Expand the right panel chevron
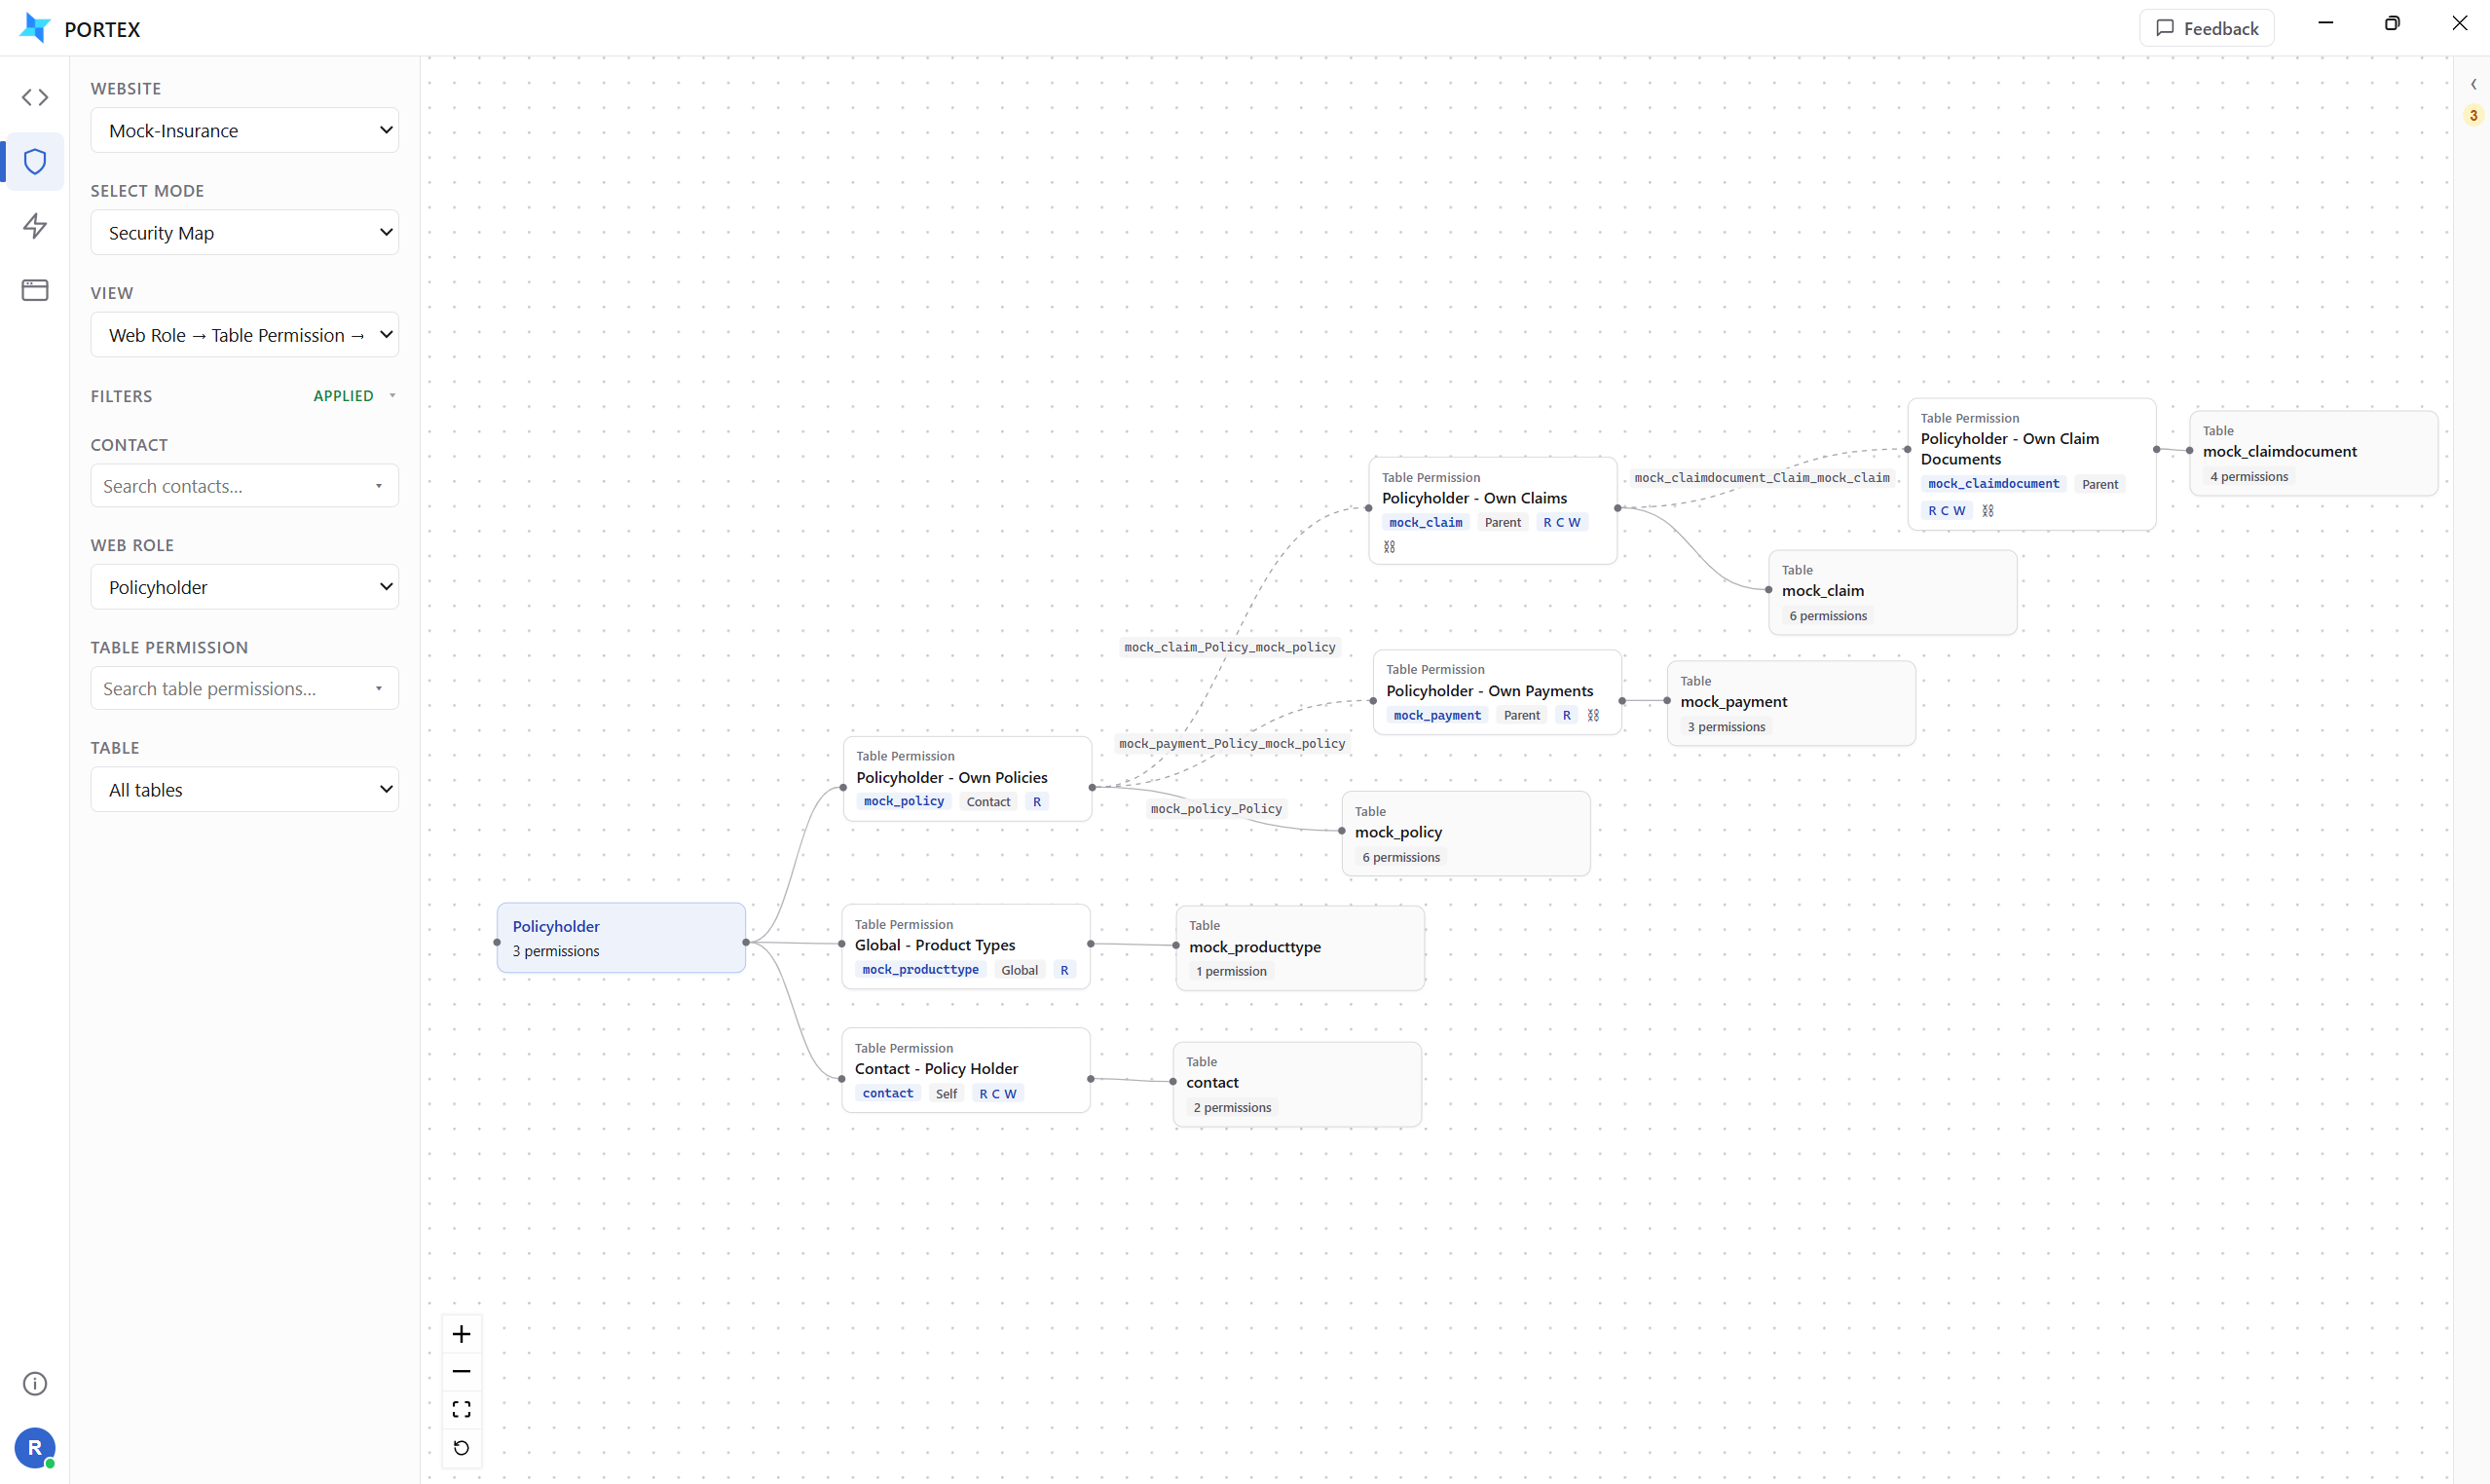2490x1484 pixels. 2473,84
